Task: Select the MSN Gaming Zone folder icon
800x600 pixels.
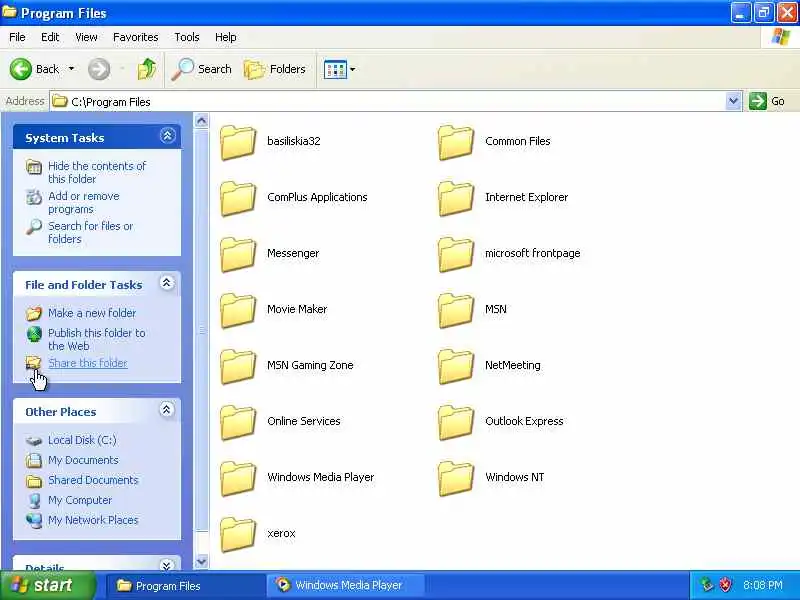Action: point(238,367)
